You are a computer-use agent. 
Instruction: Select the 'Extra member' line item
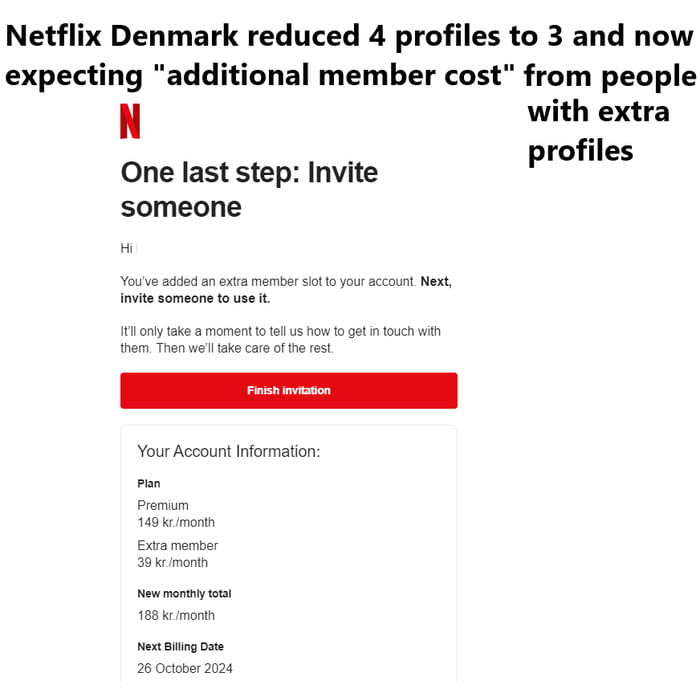tap(177, 545)
